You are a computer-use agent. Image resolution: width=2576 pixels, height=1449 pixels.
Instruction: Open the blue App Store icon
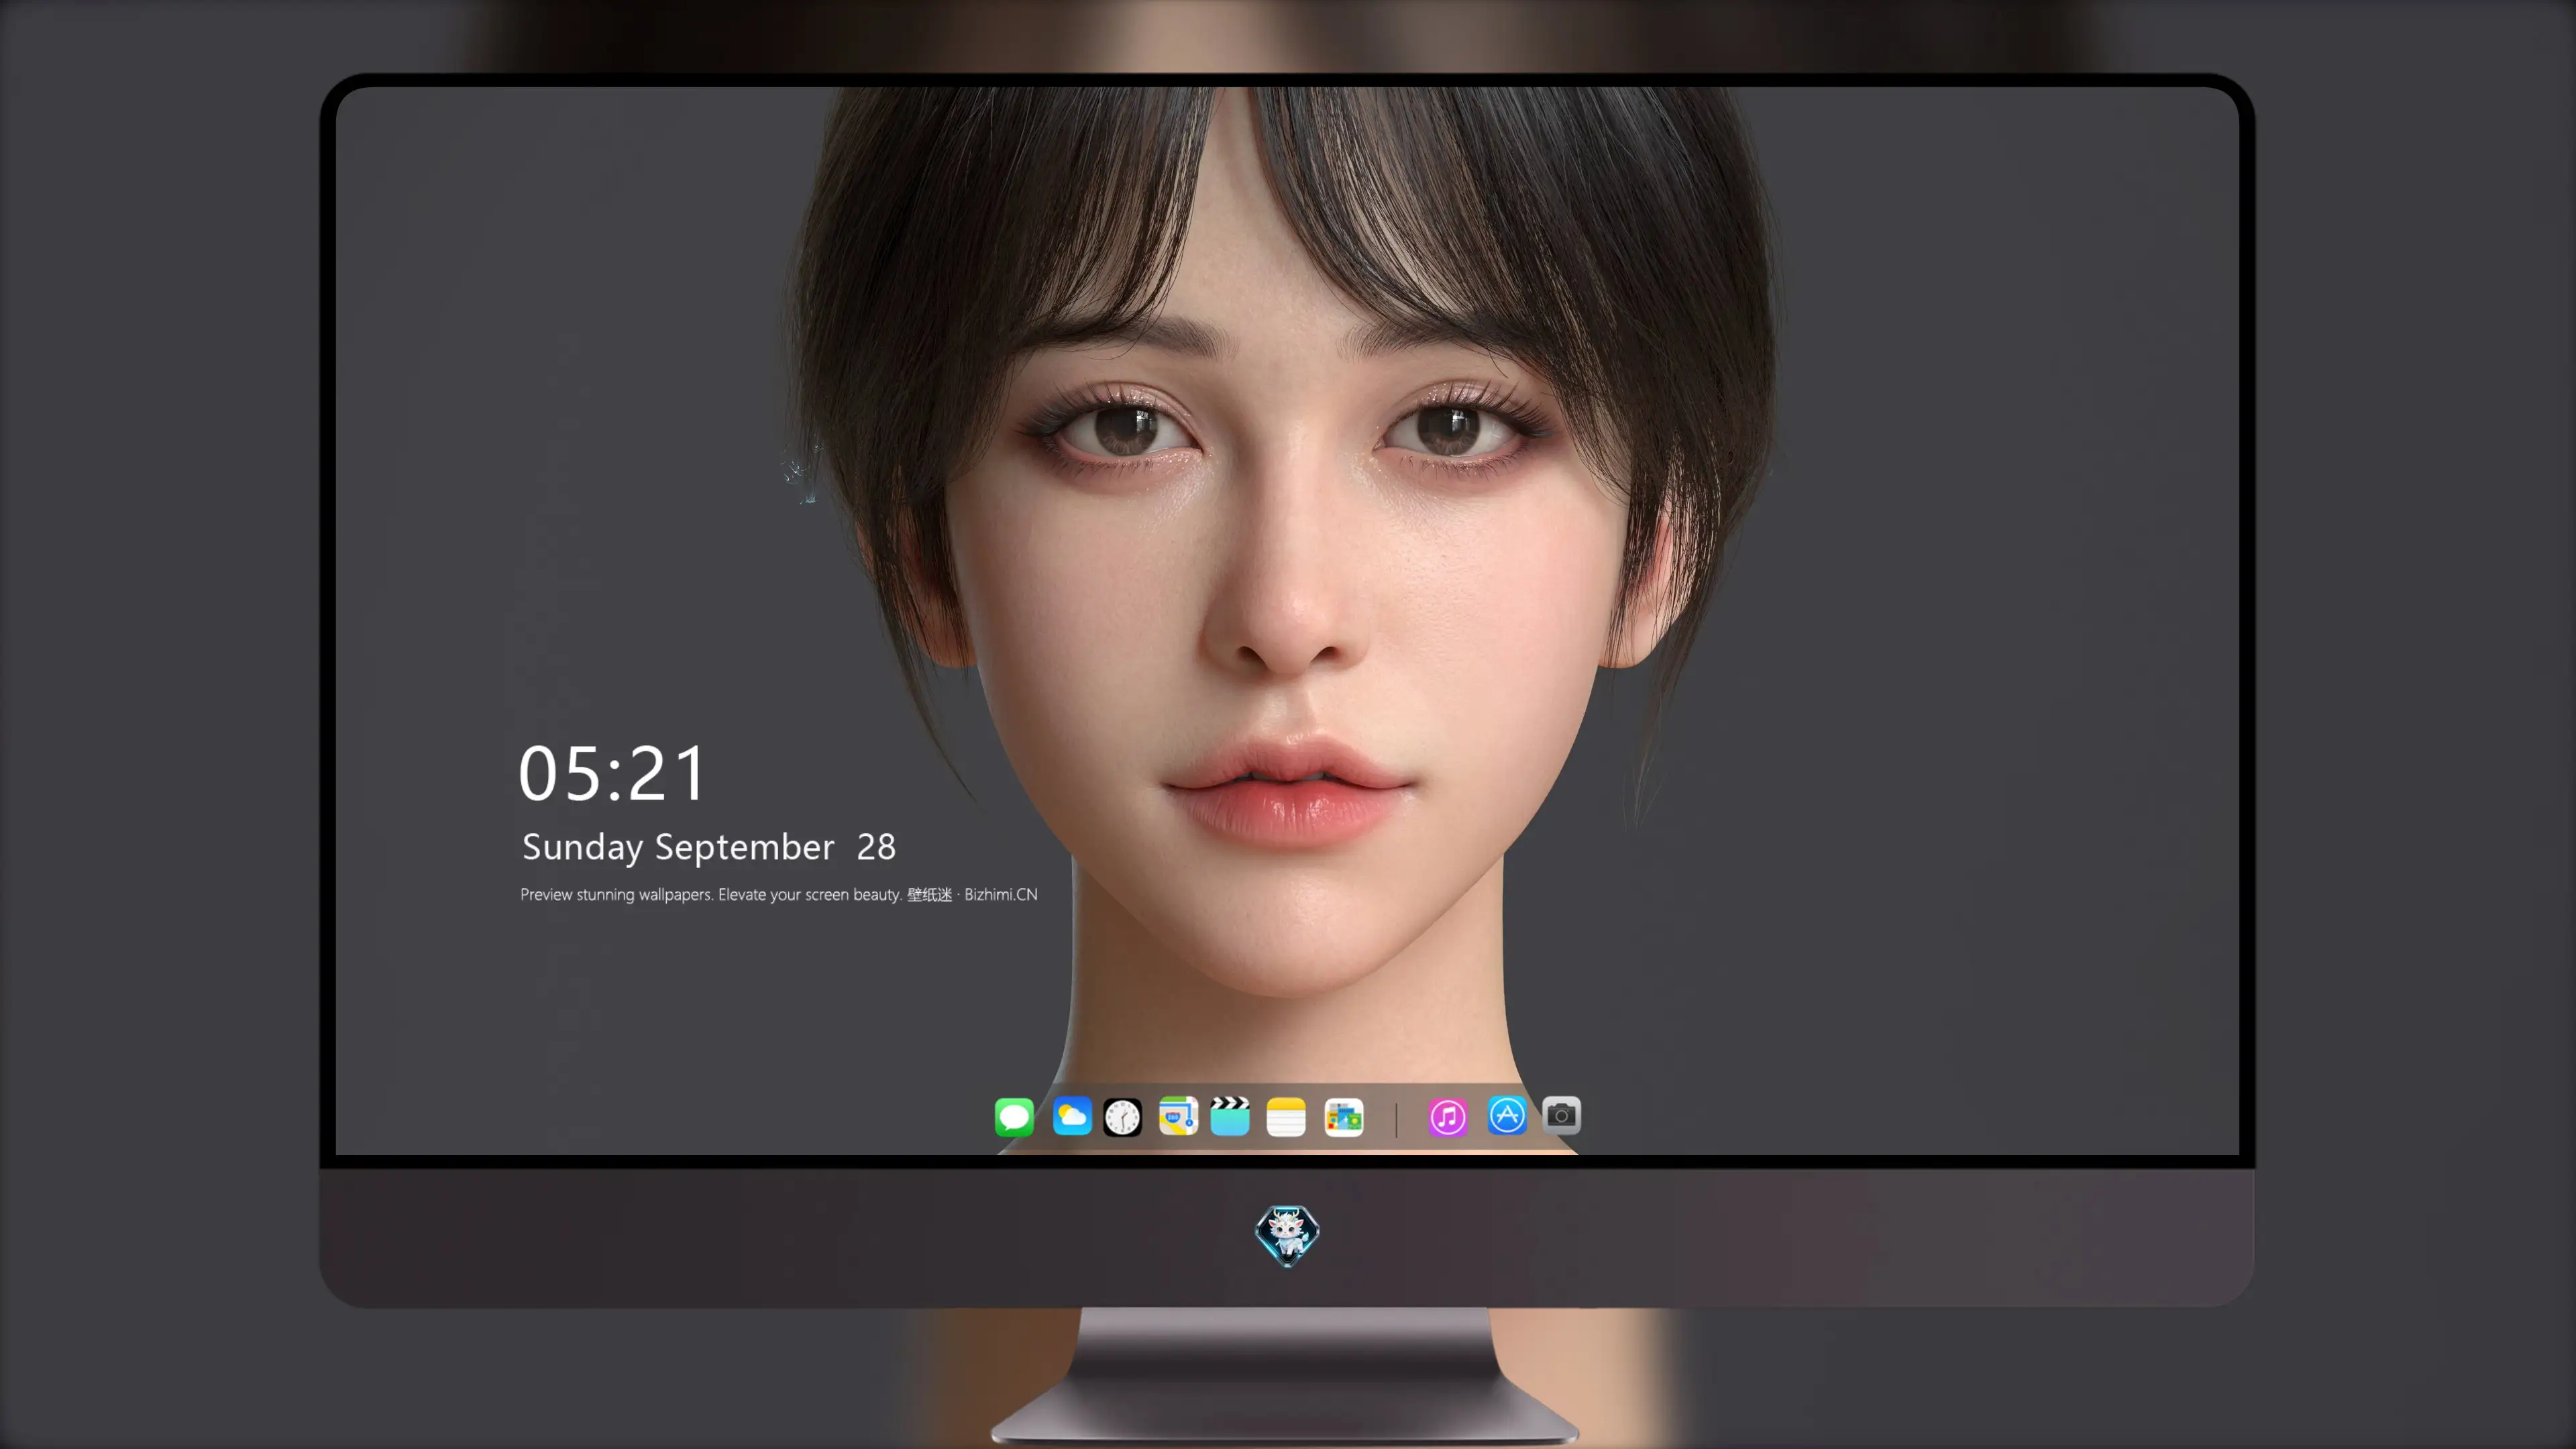coord(1506,1115)
